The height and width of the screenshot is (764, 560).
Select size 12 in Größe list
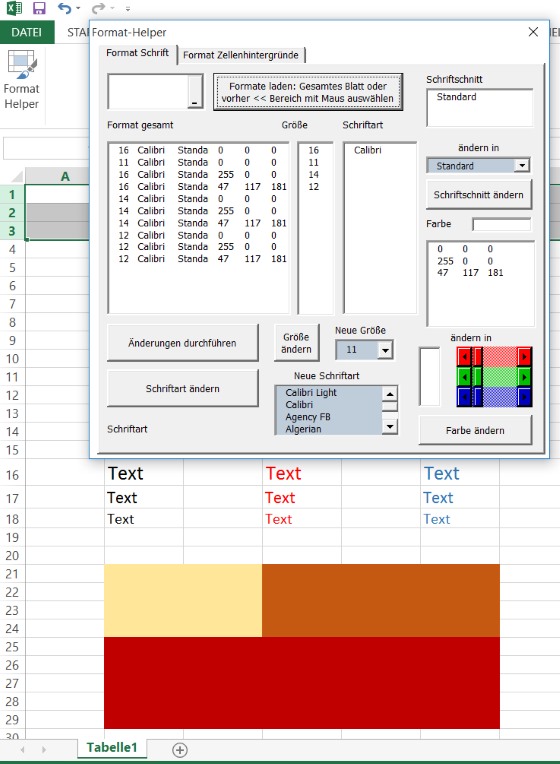pyautogui.click(x=313, y=187)
